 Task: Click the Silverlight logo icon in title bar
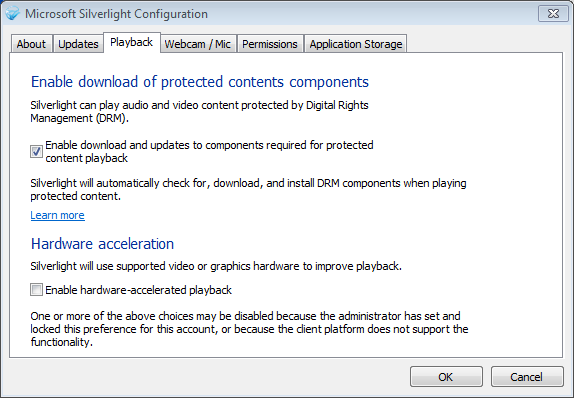[12, 14]
